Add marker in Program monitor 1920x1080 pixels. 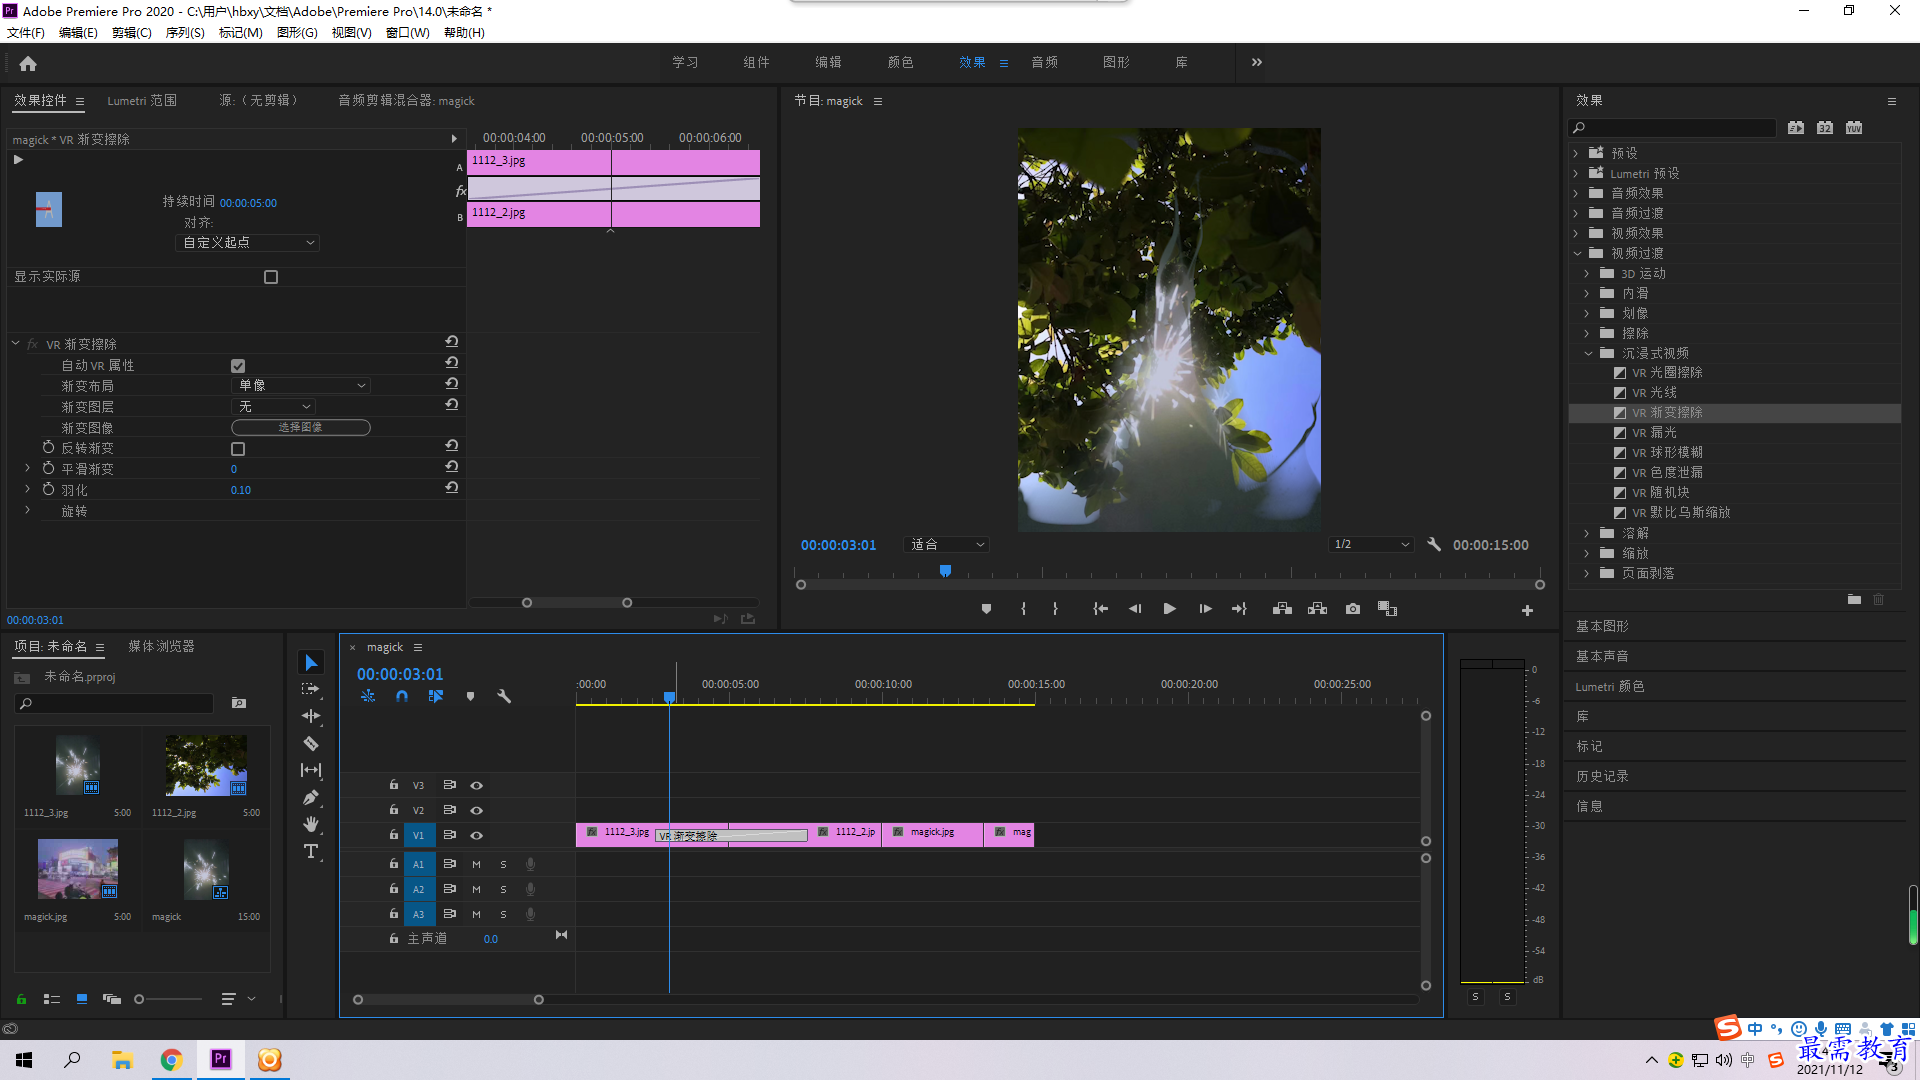tap(986, 609)
